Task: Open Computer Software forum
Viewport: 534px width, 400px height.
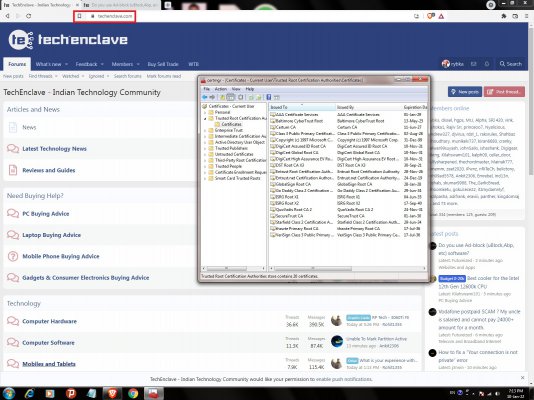Action: point(48,343)
